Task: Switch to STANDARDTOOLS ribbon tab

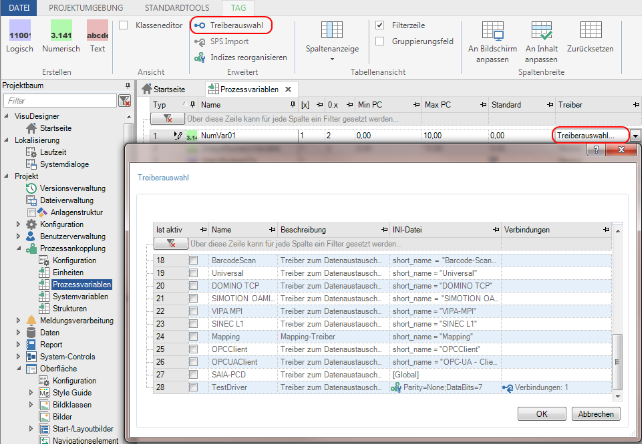Action: [177, 8]
